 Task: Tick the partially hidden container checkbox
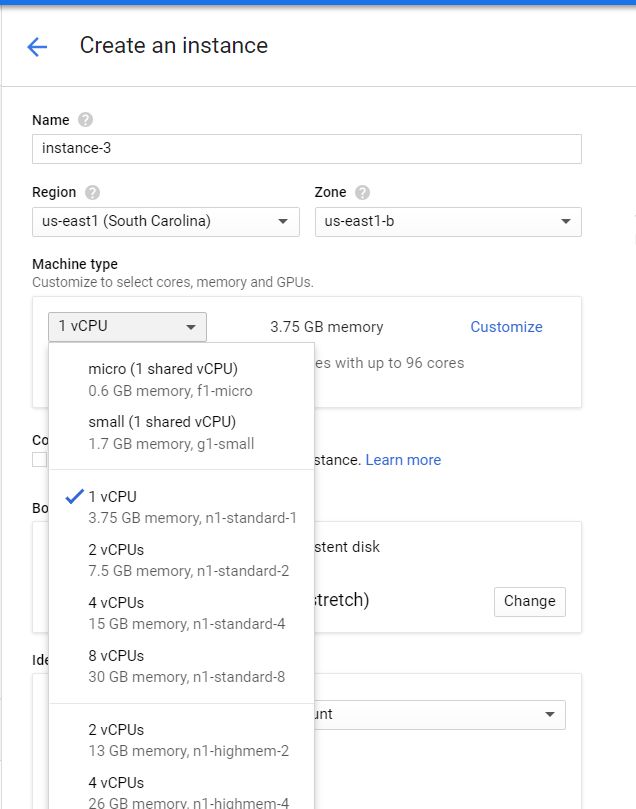coord(39,459)
